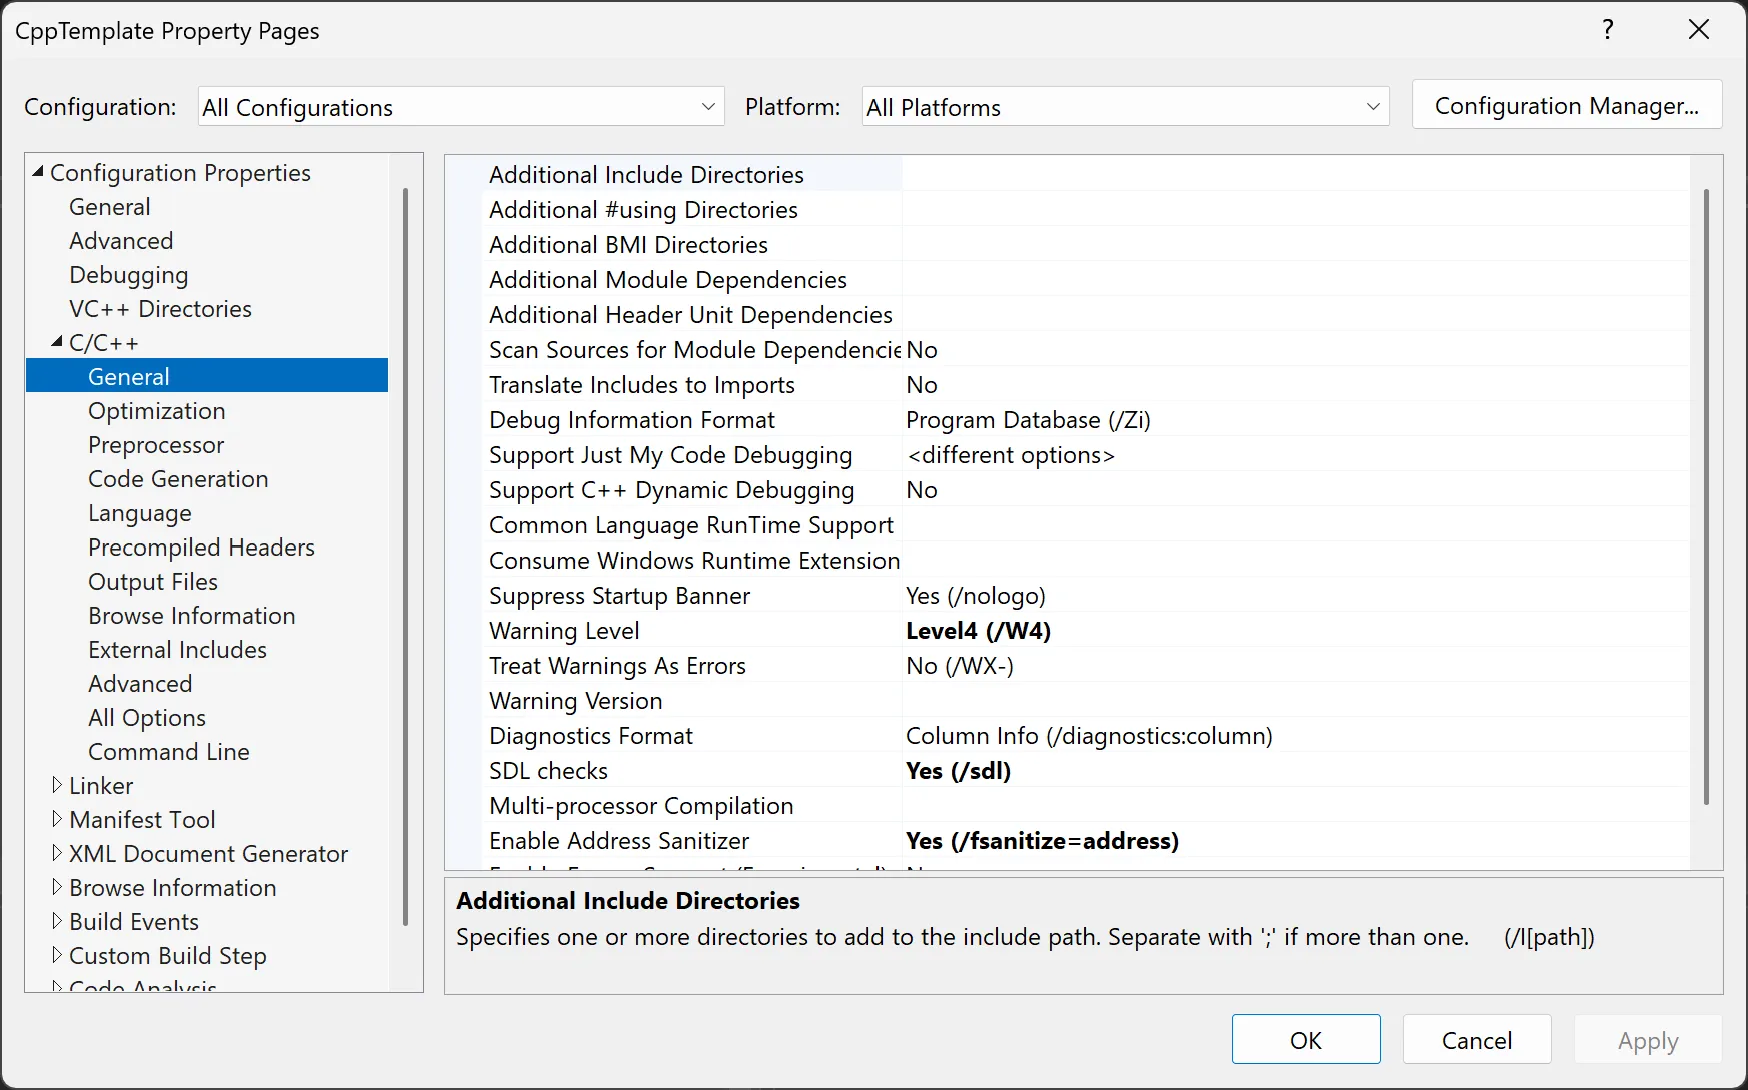Click the Yes (/sdl) value

tap(958, 770)
